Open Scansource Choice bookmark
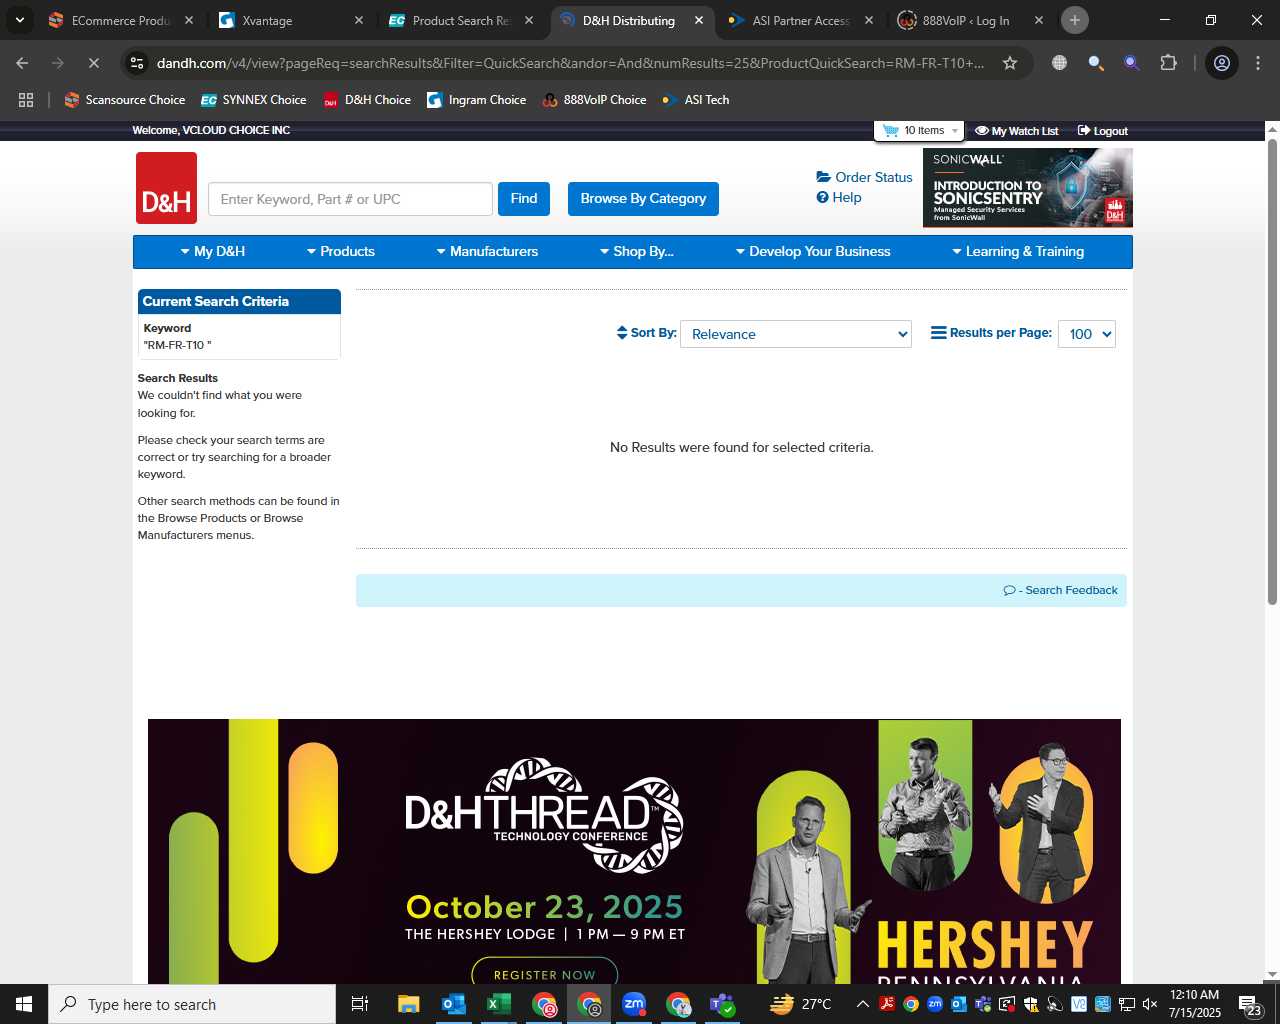The width and height of the screenshot is (1280, 1024). click(125, 100)
